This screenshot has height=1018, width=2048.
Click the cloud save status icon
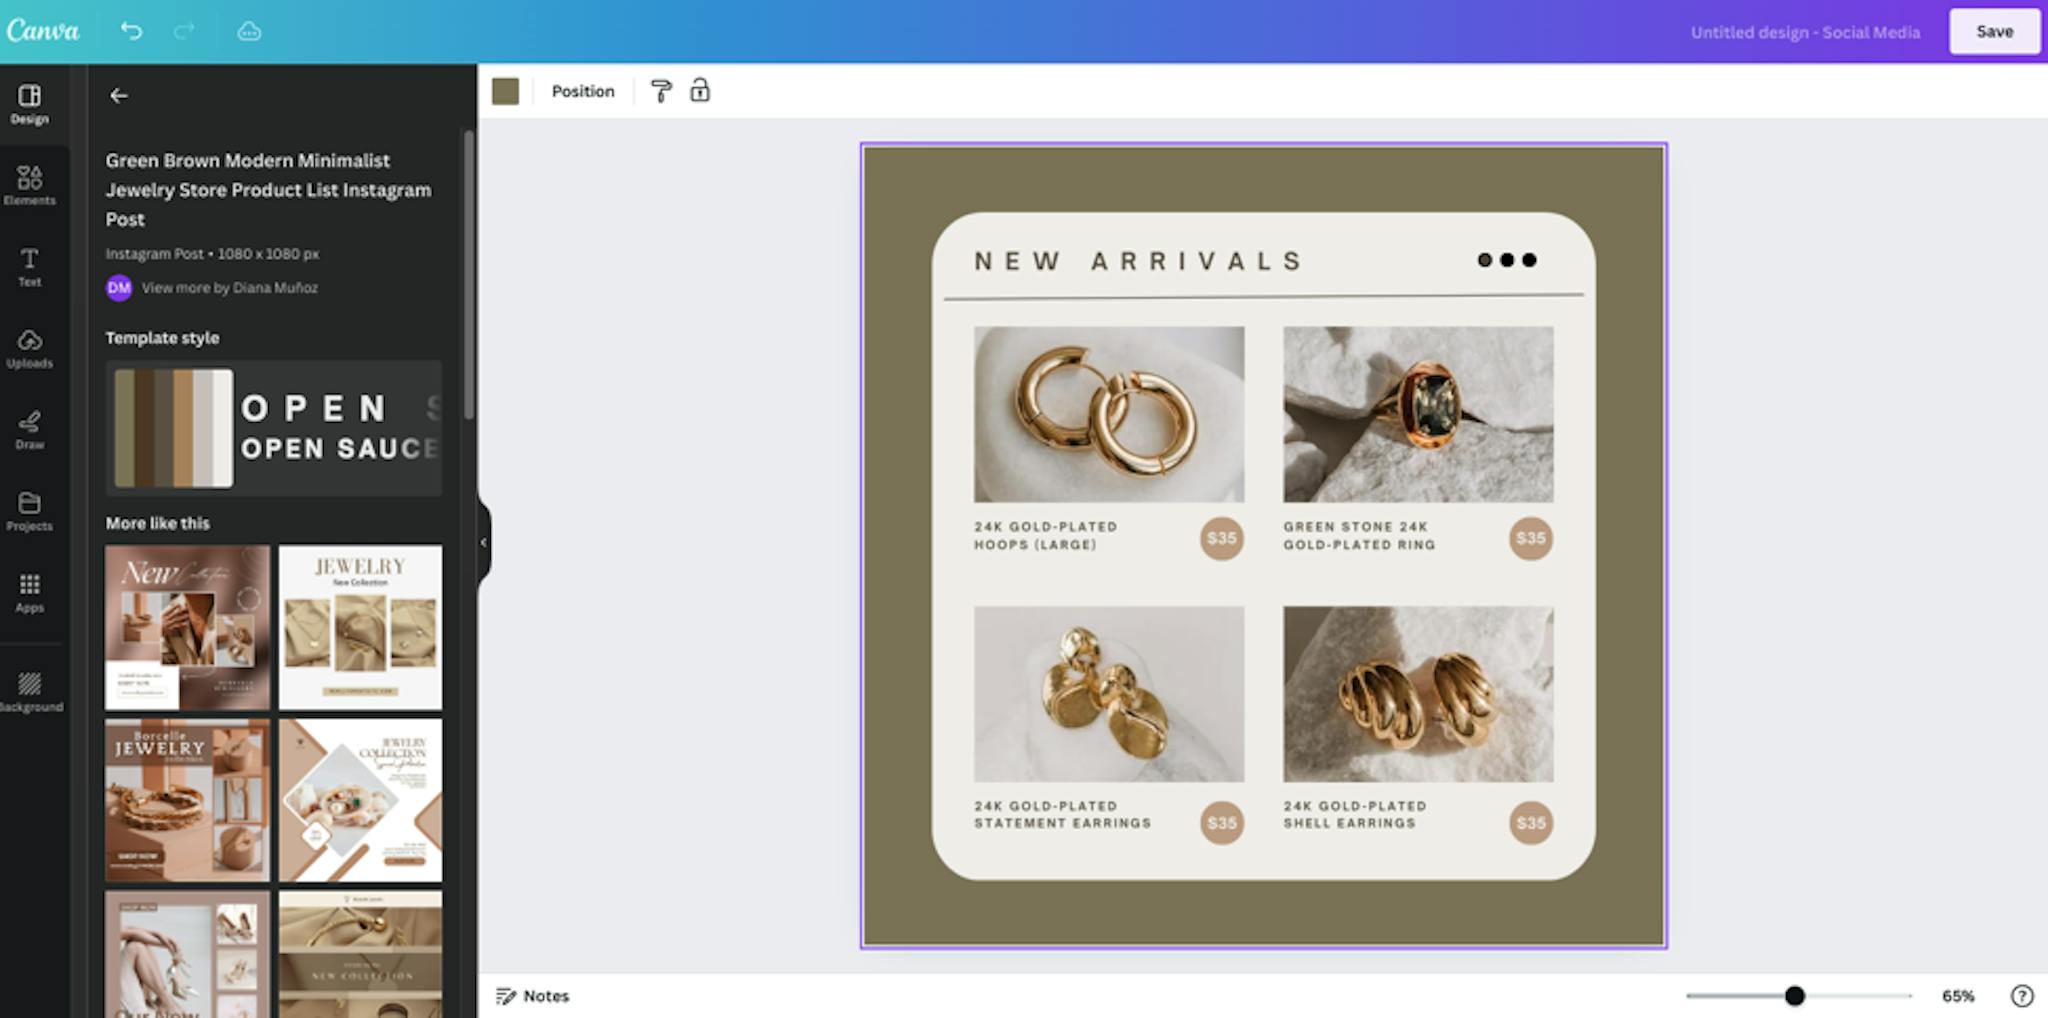click(249, 31)
